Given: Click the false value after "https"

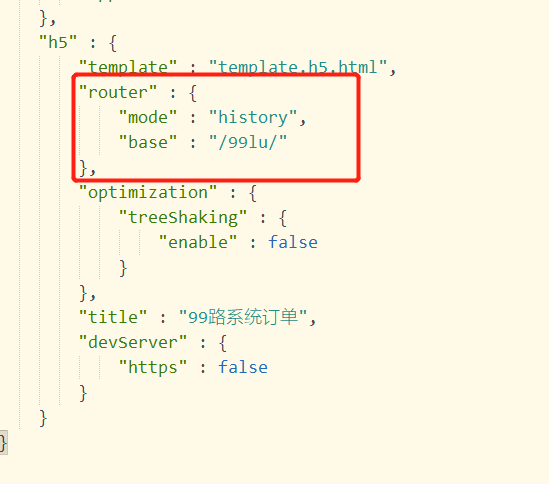Looking at the screenshot, I should click(x=243, y=367).
